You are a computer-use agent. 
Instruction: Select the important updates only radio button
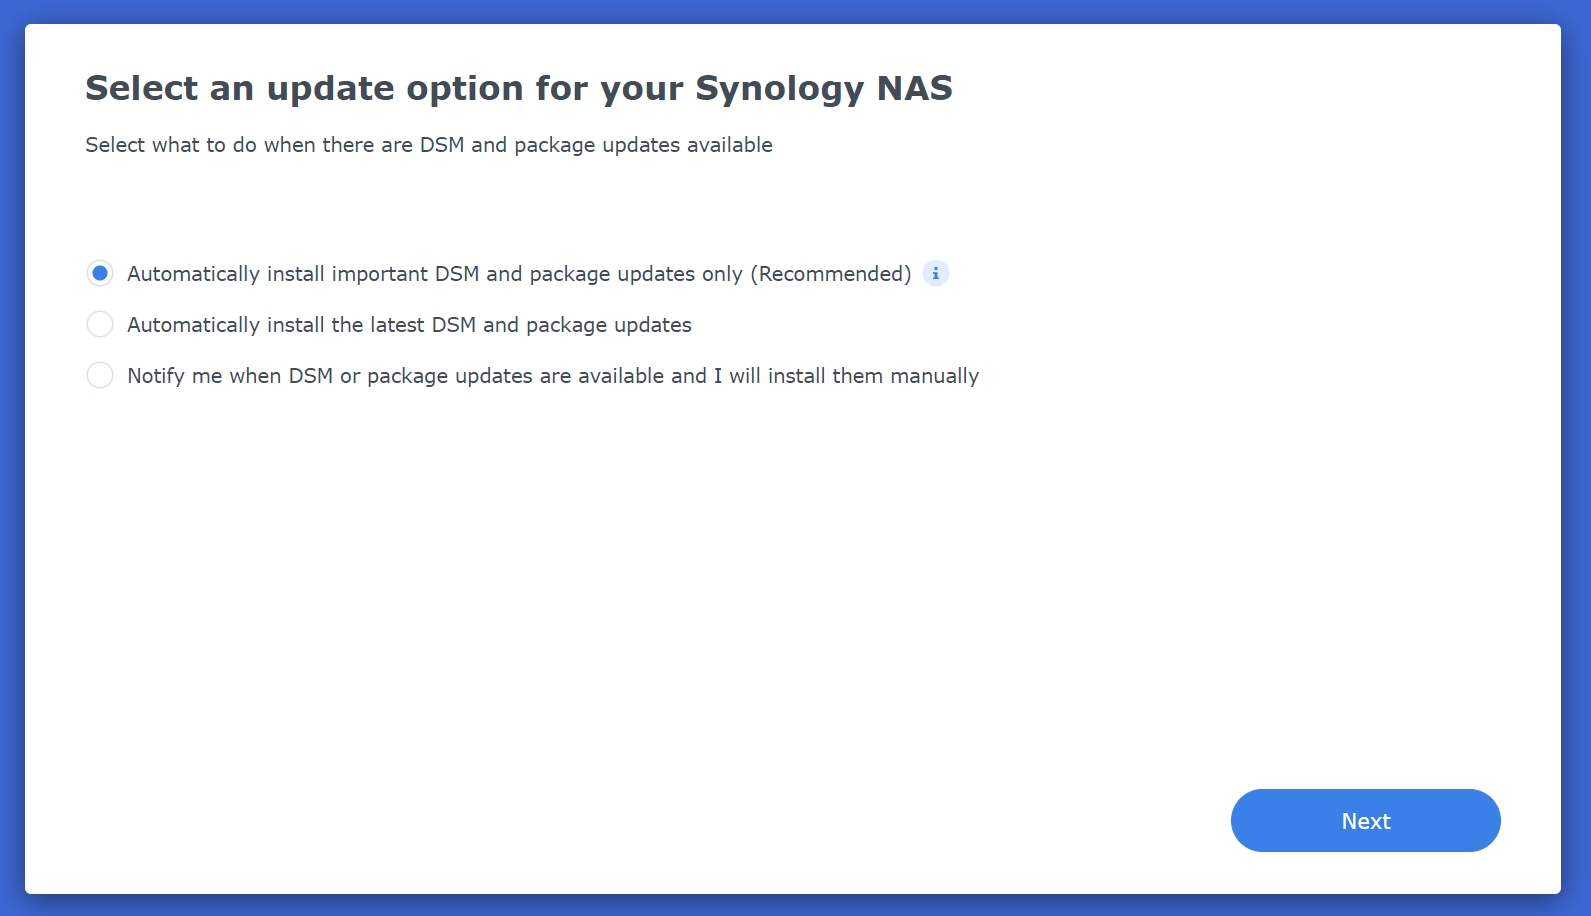[x=100, y=273]
